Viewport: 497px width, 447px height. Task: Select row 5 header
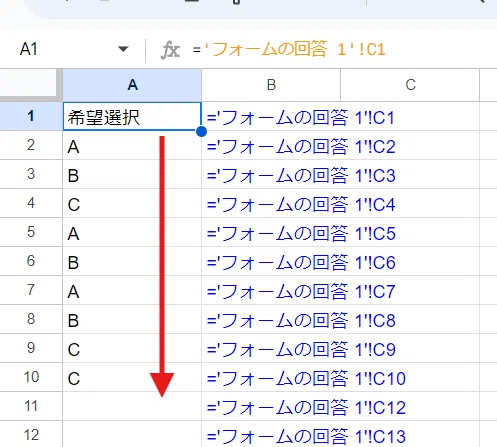pyautogui.click(x=31, y=232)
